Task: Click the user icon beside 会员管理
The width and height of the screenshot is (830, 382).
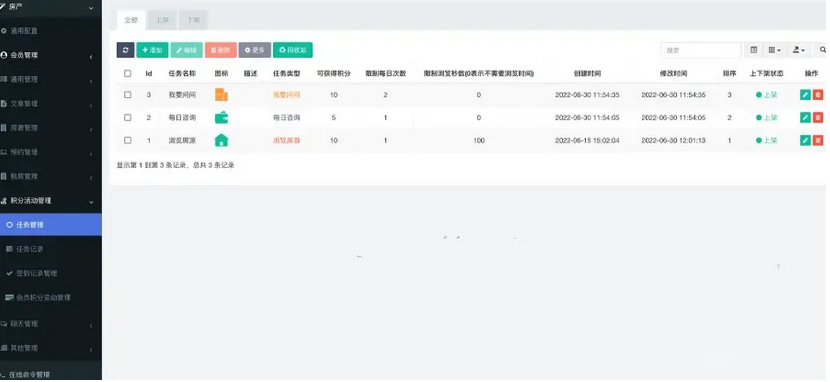Action: [x=4, y=55]
